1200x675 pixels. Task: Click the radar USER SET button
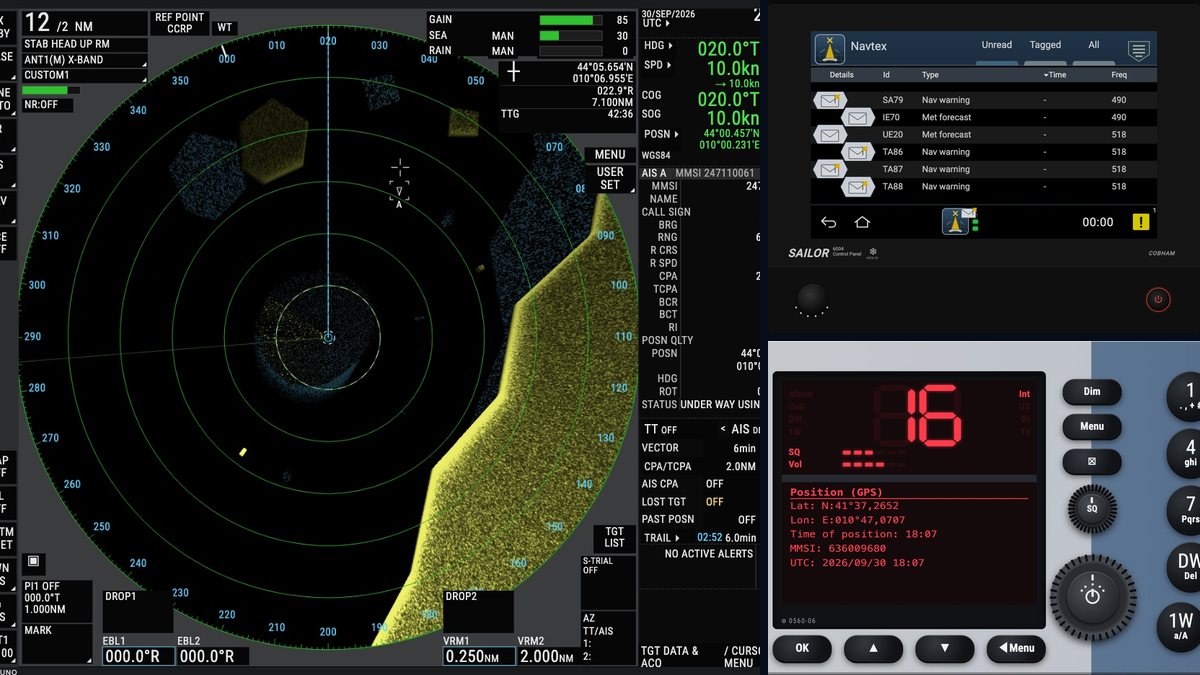pos(610,178)
